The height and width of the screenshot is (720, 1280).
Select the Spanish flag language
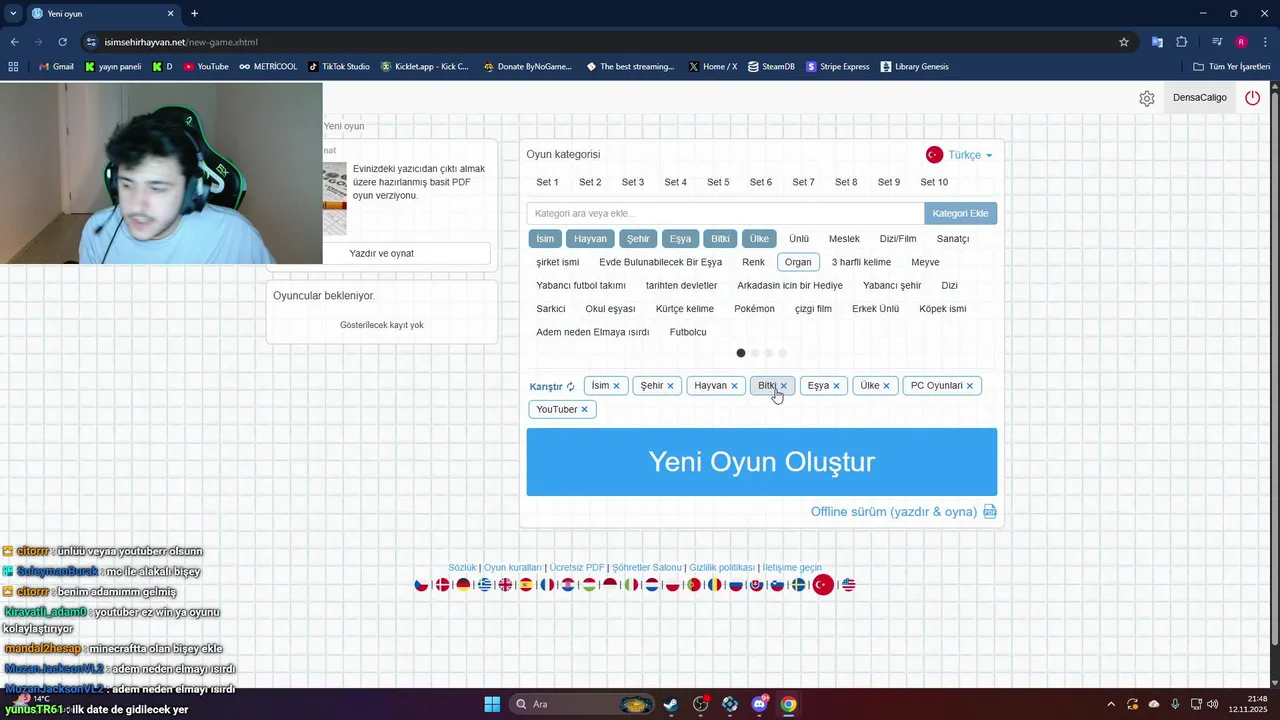tap(526, 585)
